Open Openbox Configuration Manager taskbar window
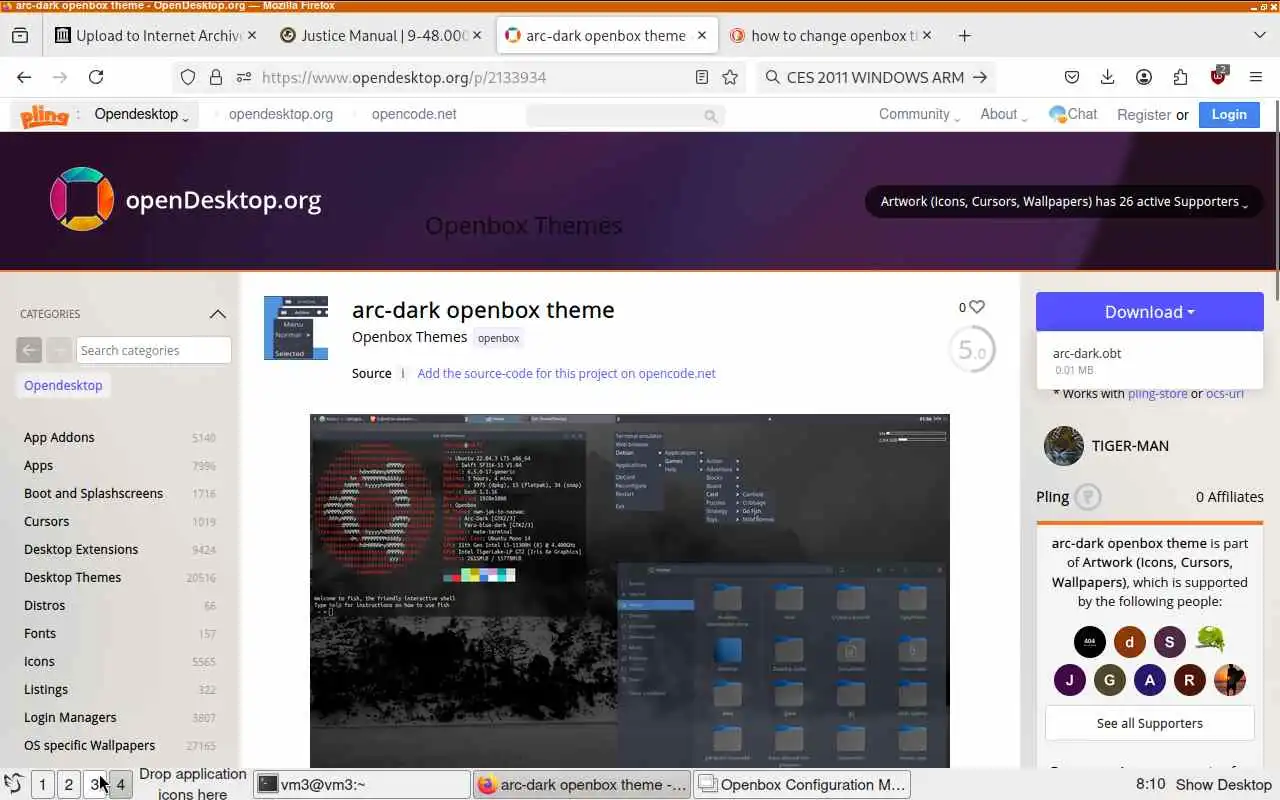Screen dimensions: 1280x800 (x=803, y=784)
